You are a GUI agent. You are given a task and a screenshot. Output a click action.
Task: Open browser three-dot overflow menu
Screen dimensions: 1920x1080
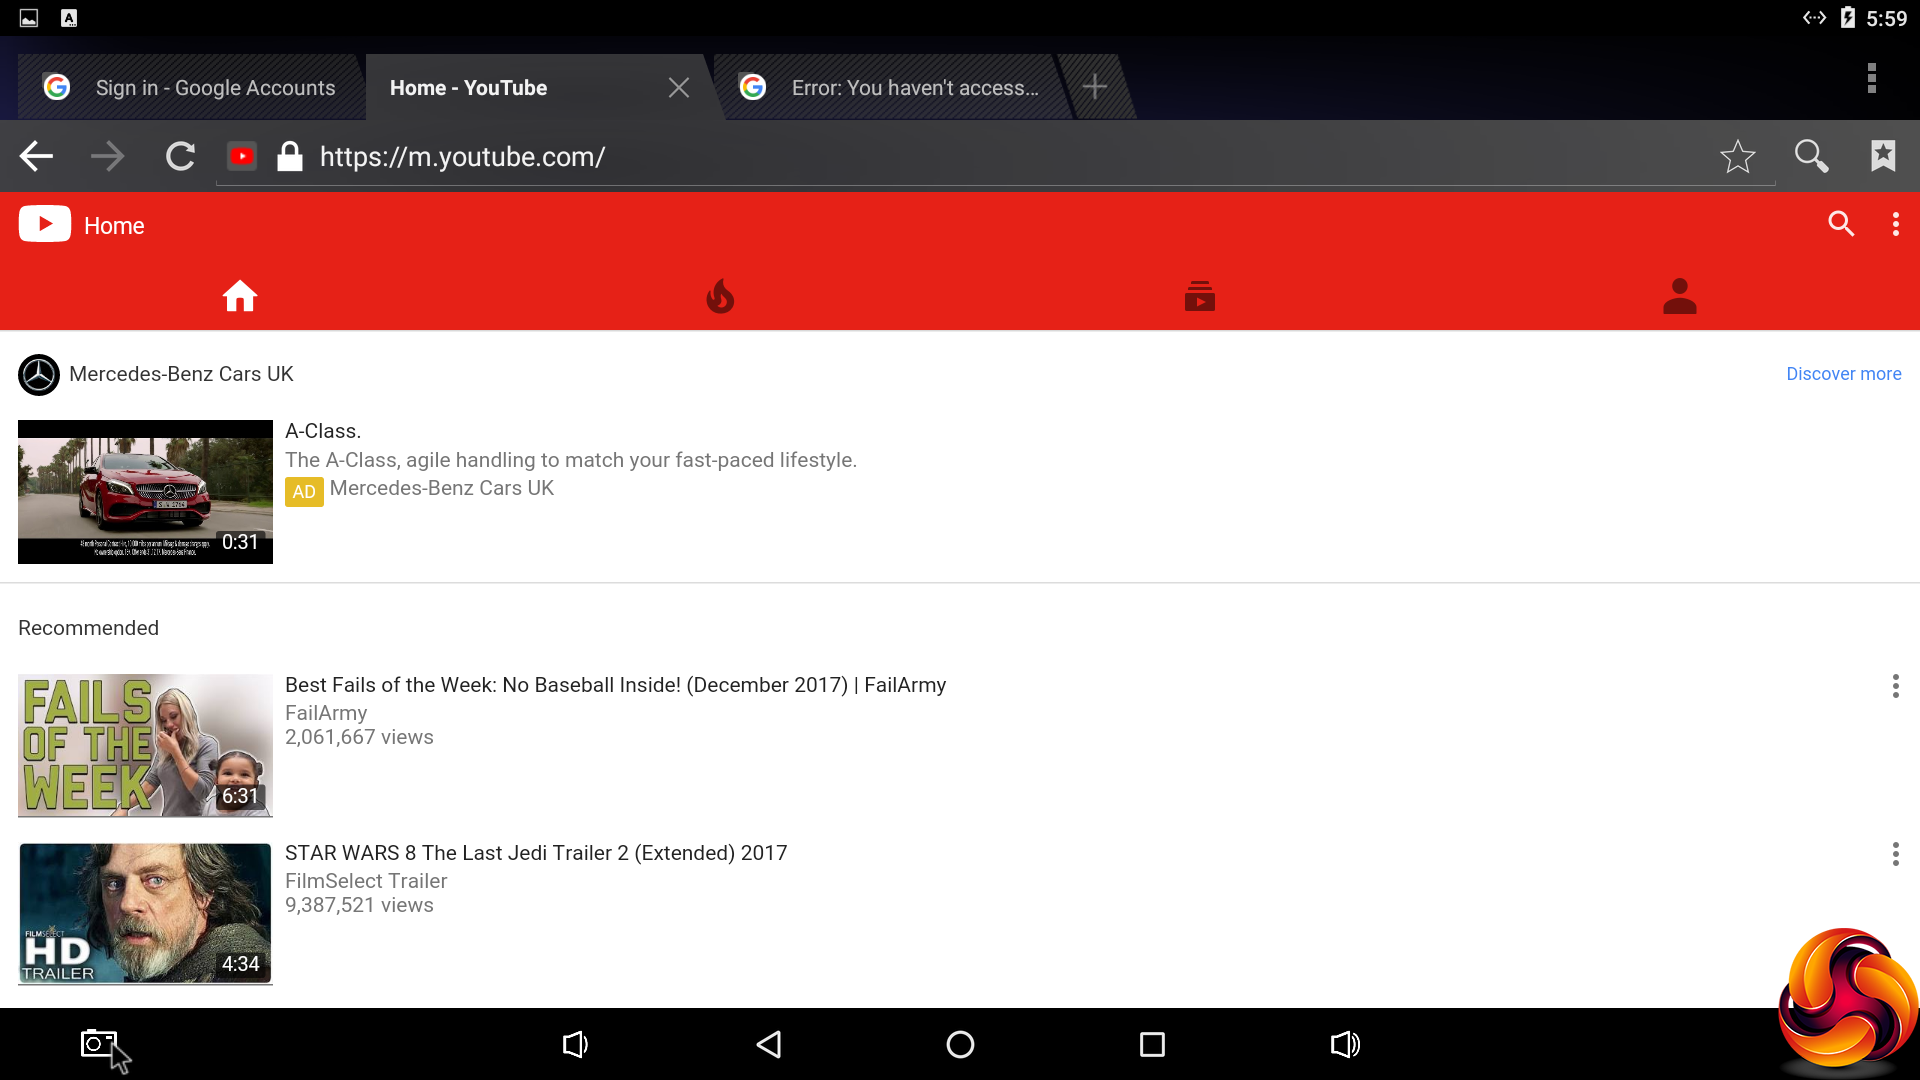tap(1871, 78)
